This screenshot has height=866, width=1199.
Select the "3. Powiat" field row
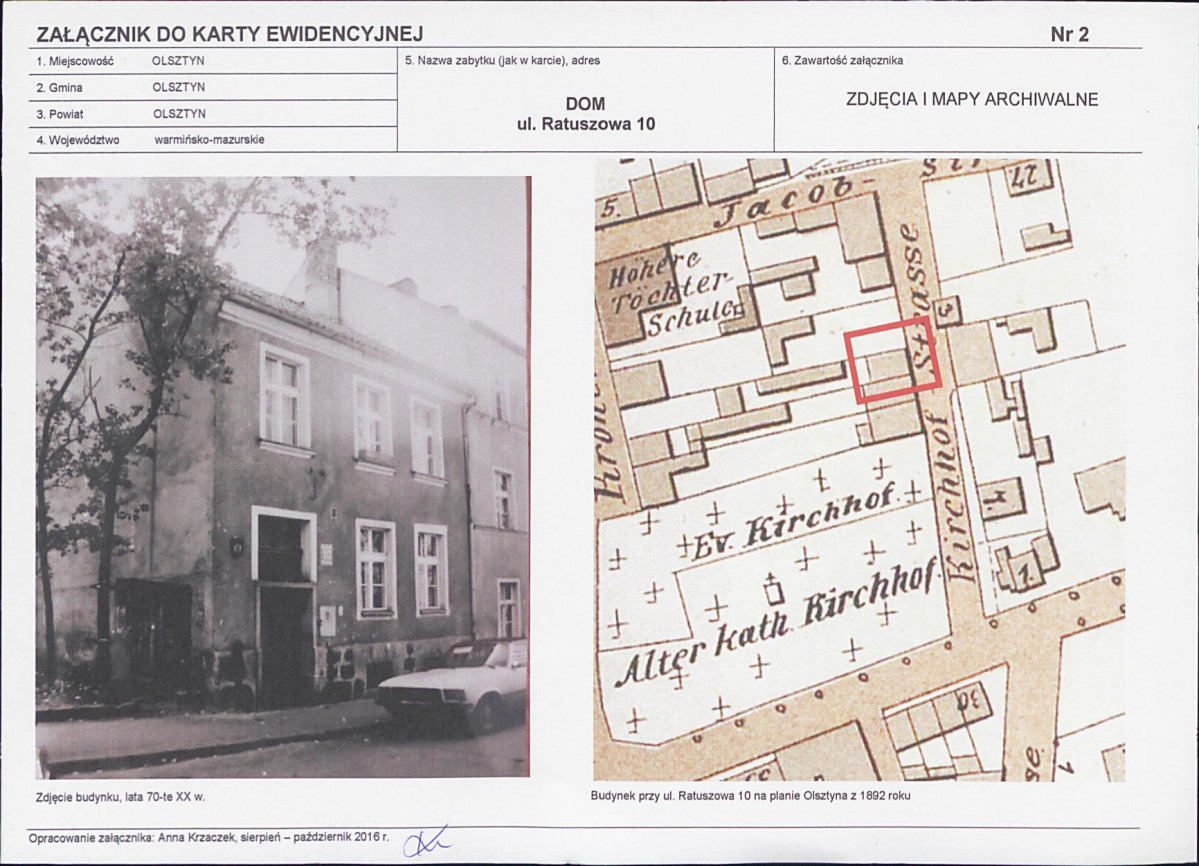click(216, 114)
